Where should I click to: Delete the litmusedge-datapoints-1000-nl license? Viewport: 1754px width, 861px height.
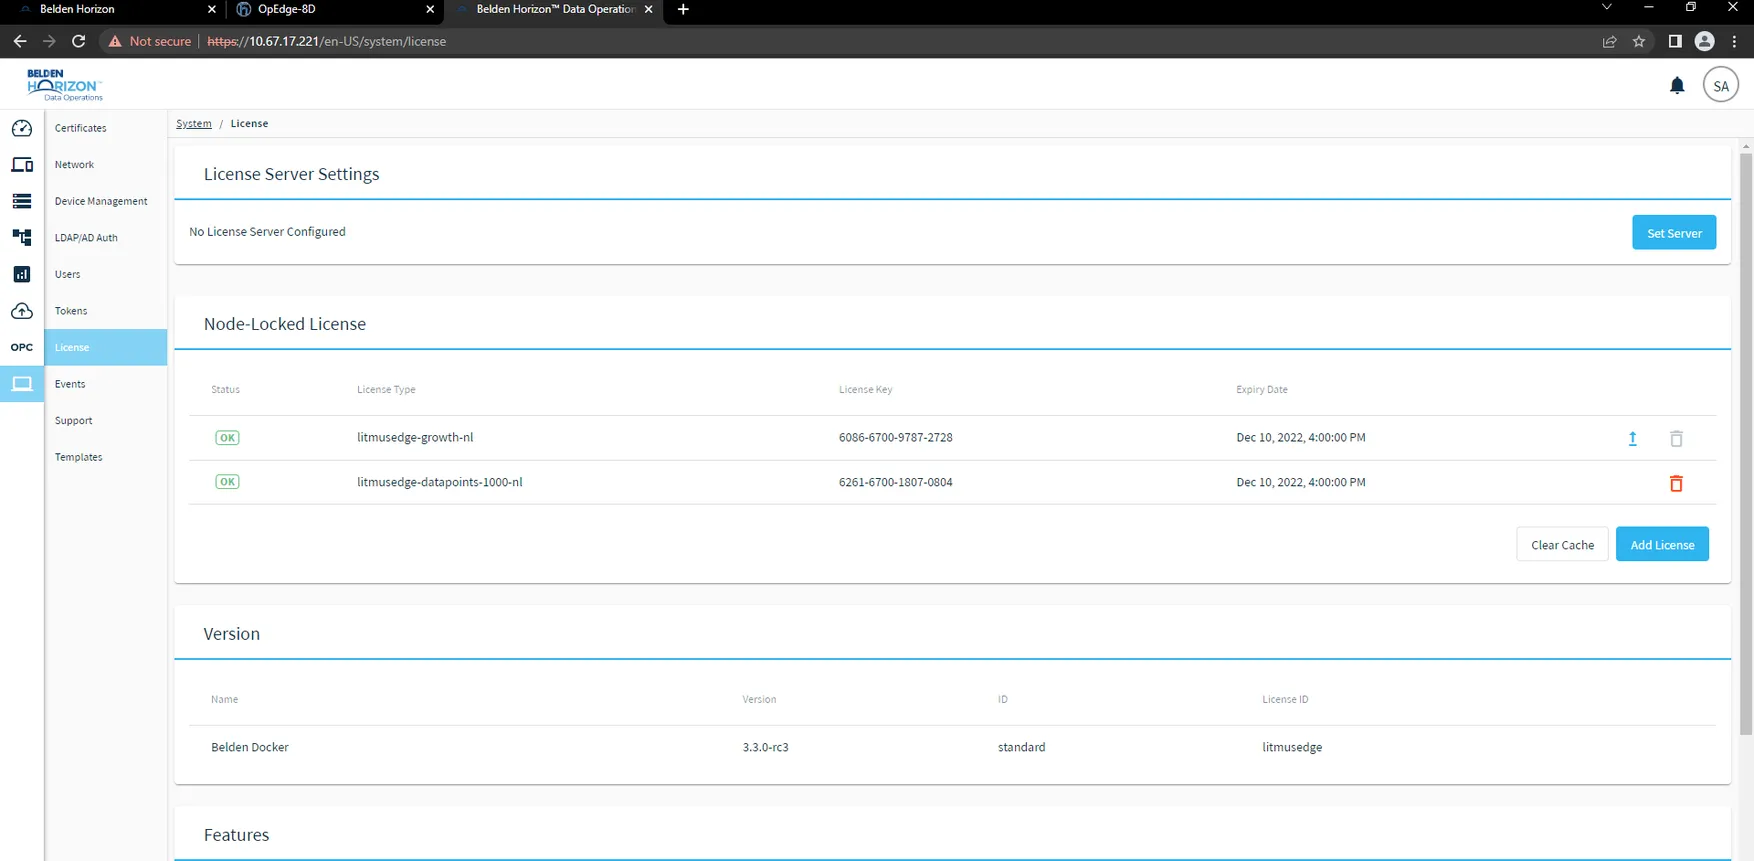point(1676,483)
